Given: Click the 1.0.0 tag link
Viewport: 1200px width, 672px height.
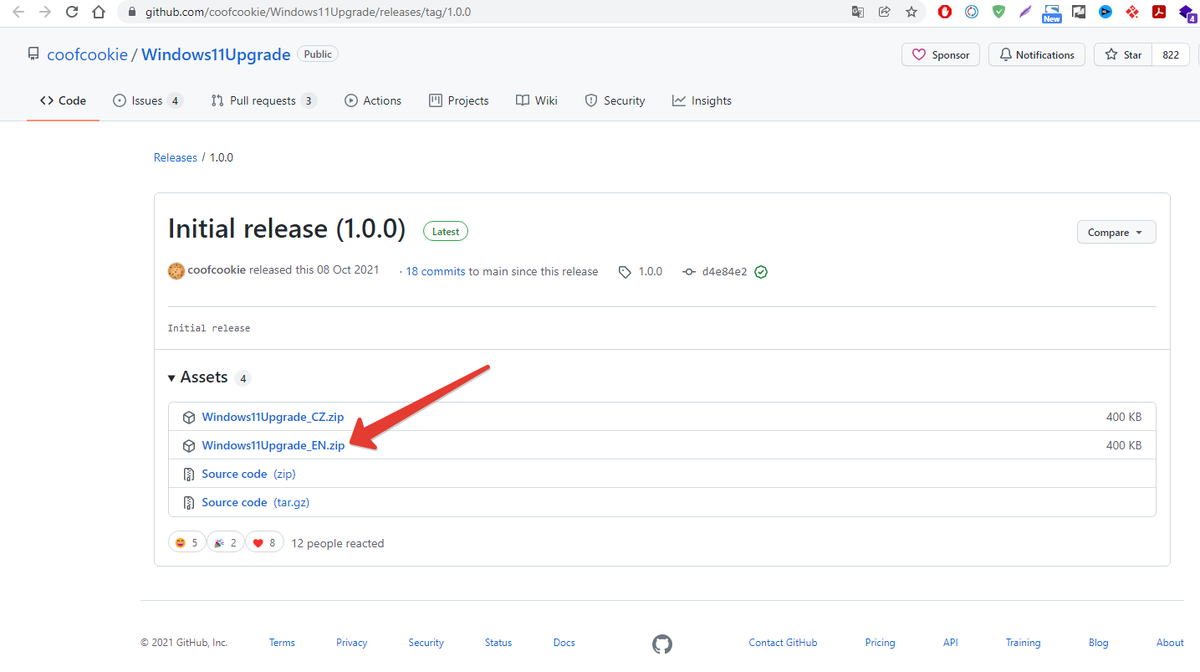Looking at the screenshot, I should [641, 271].
